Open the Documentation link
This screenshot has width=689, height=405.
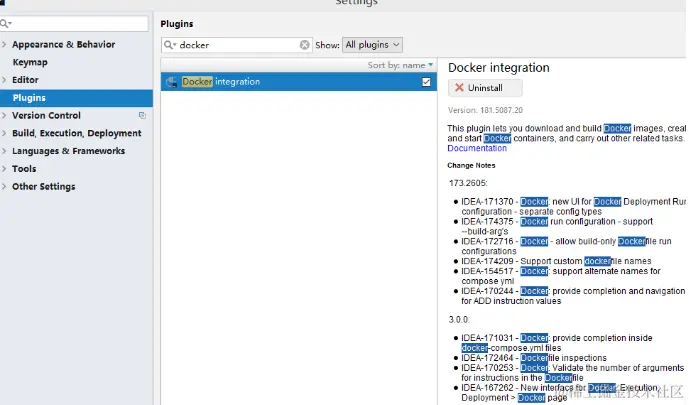click(x=477, y=148)
